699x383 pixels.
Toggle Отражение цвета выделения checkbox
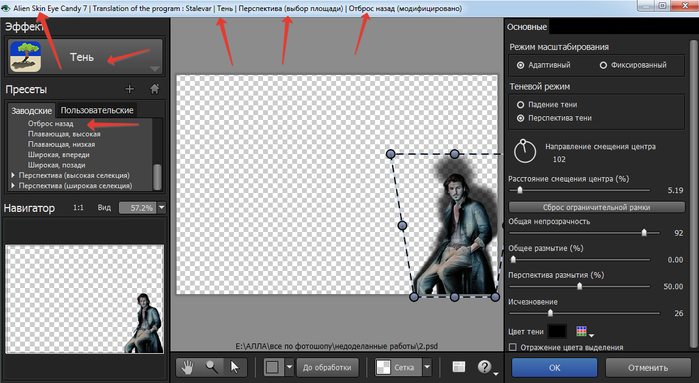[x=513, y=347]
